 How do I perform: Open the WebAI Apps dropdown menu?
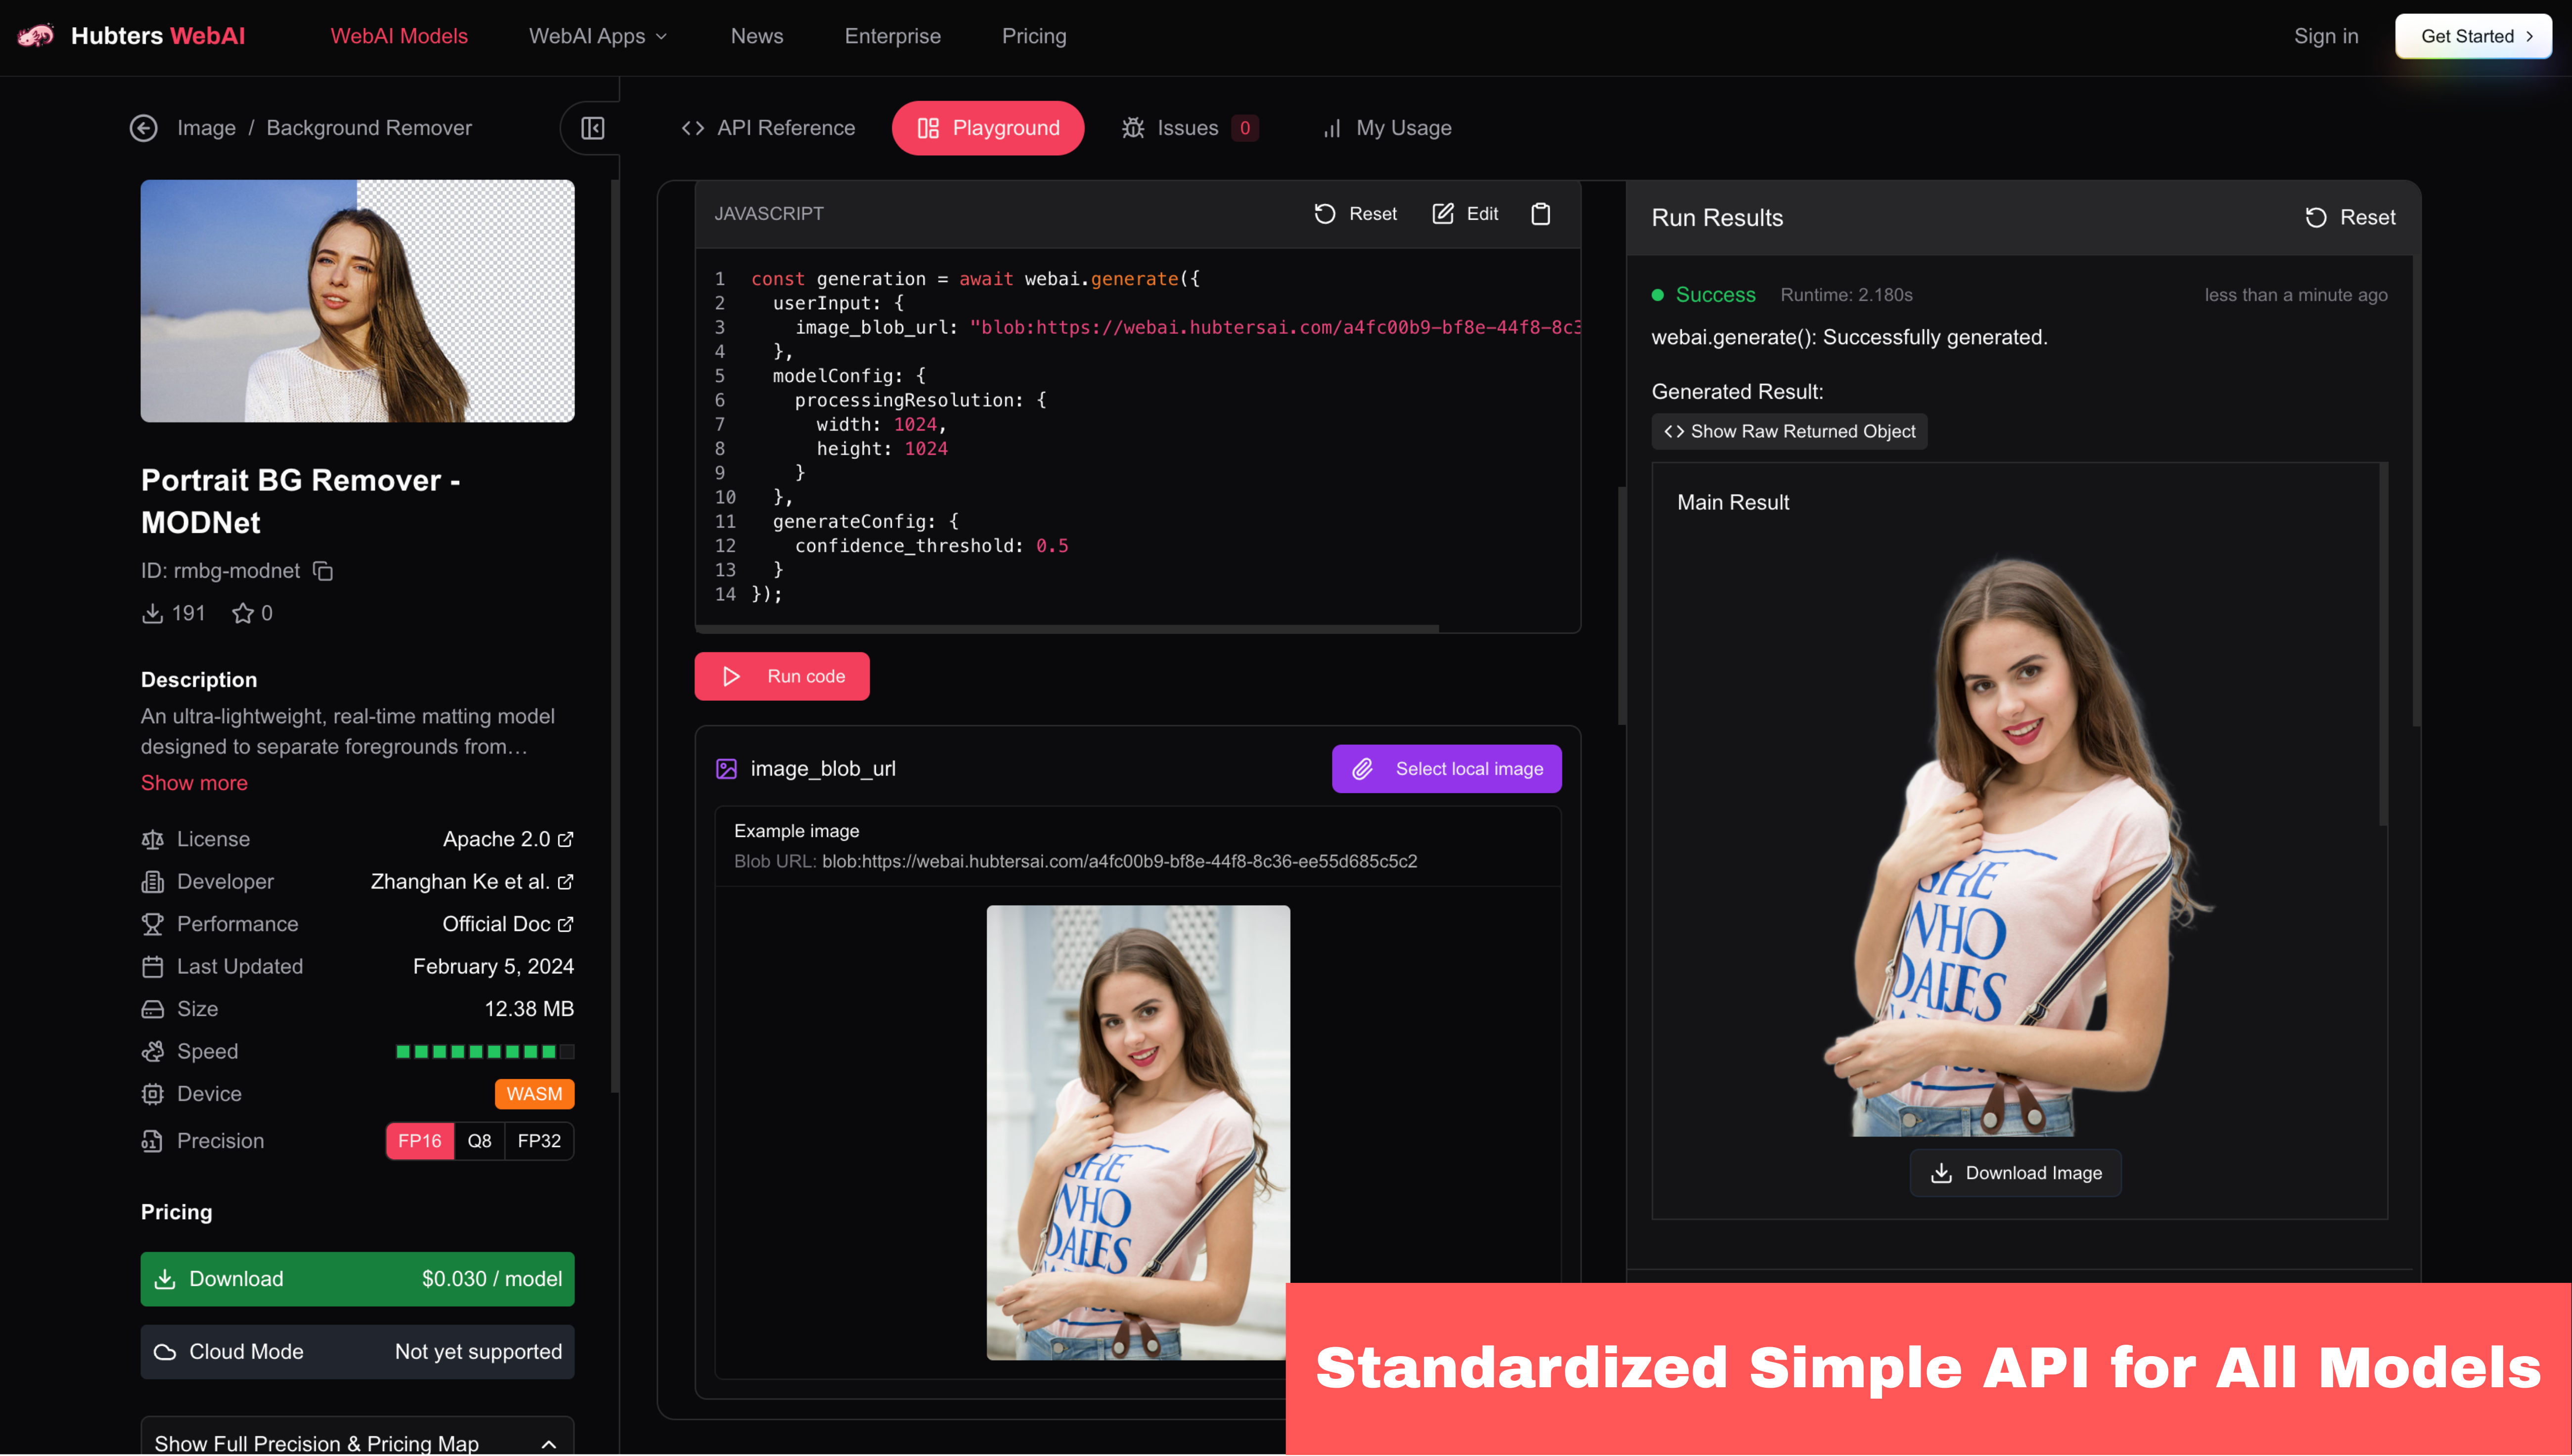click(x=598, y=36)
